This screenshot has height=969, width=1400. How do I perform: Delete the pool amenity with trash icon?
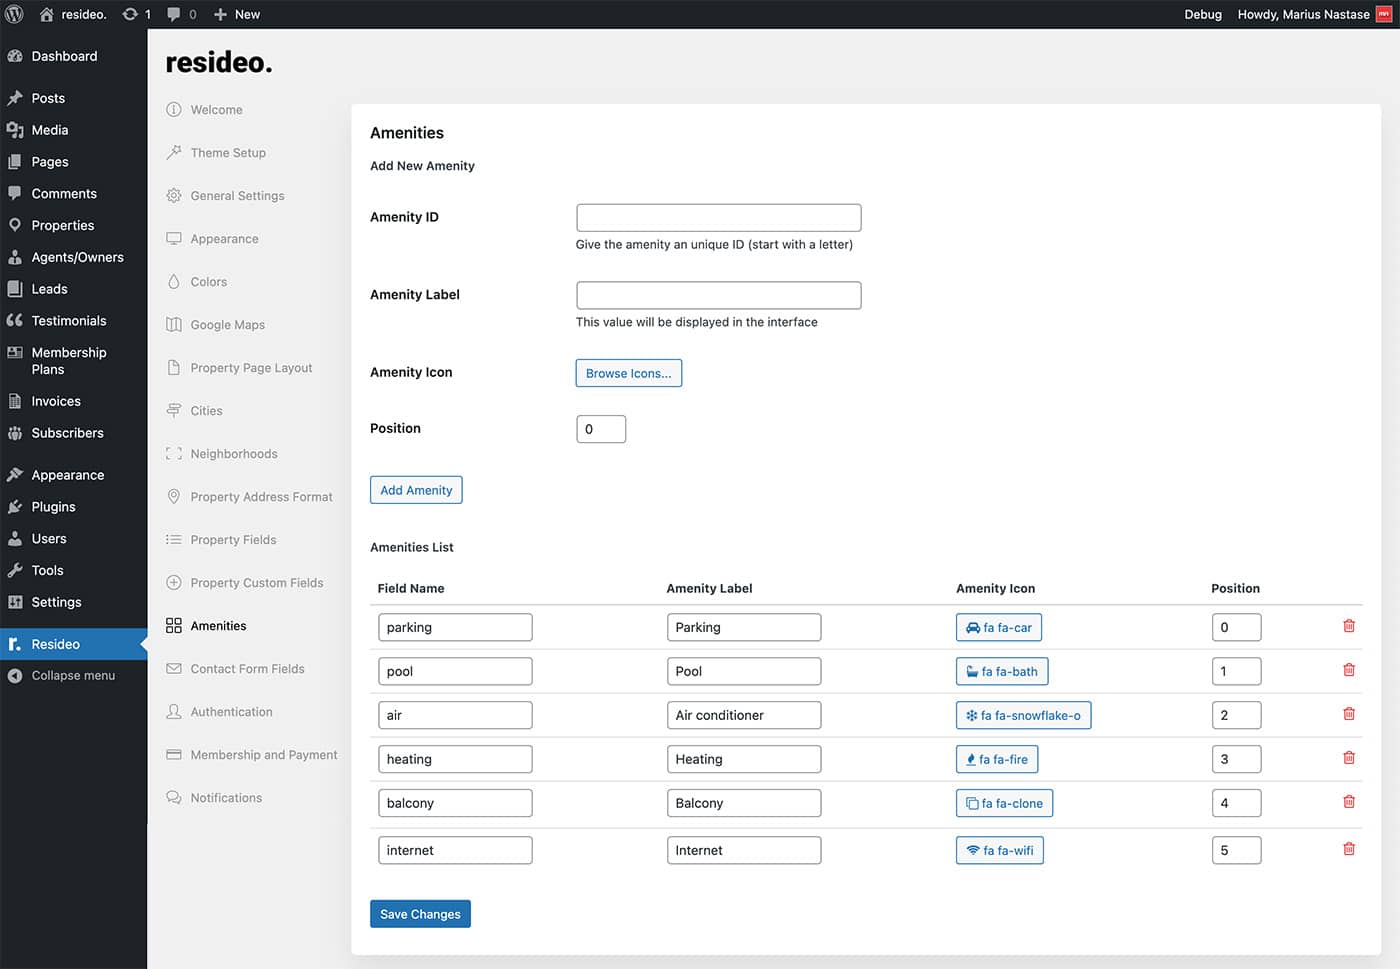pos(1348,670)
